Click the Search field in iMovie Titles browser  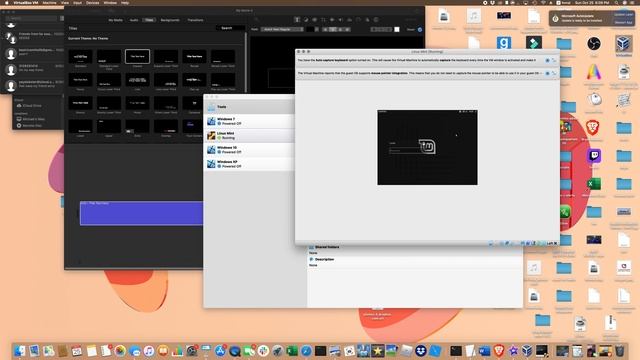point(231,28)
